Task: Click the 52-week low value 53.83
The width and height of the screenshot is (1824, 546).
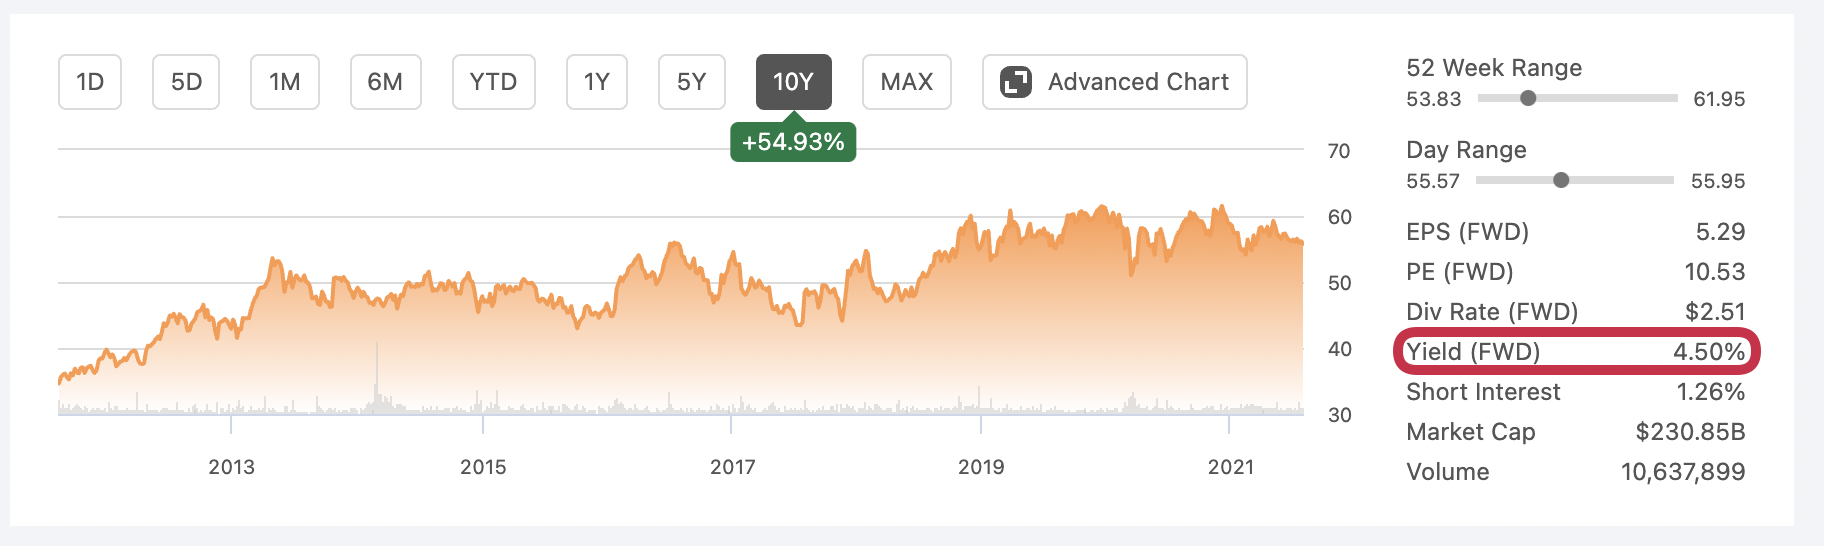Action: [x=1433, y=99]
